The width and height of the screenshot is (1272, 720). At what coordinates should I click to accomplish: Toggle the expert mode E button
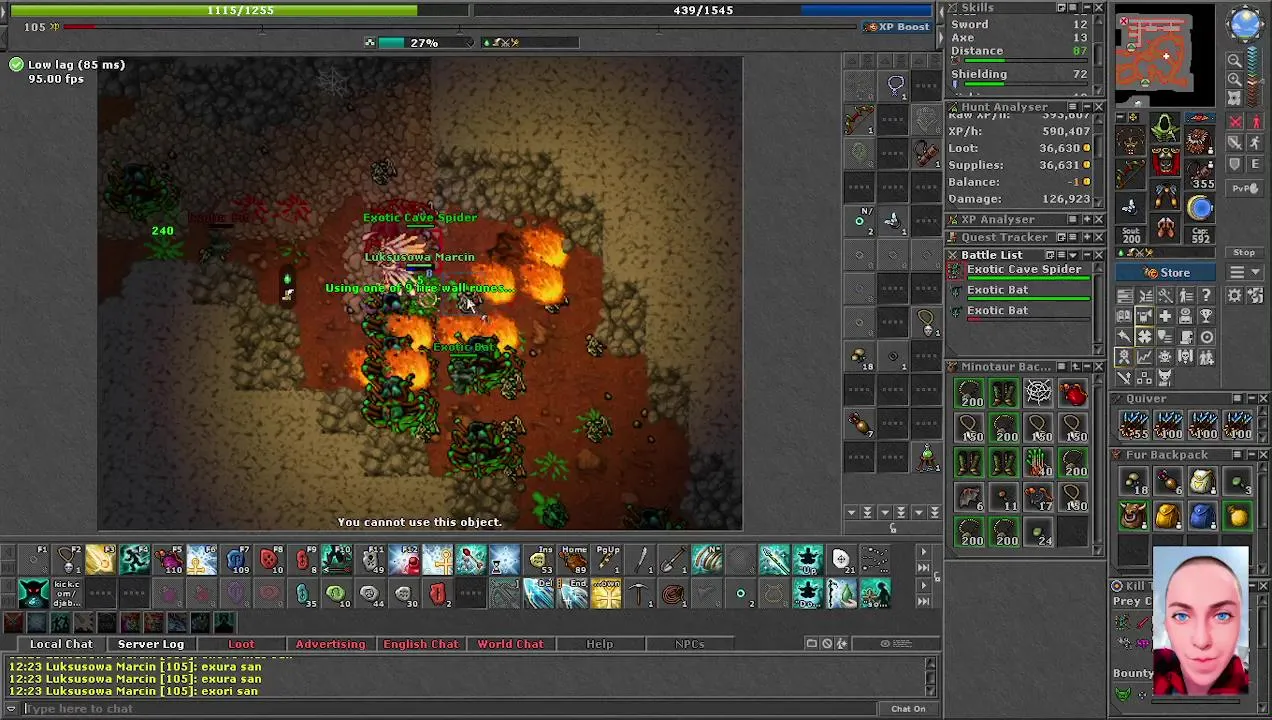[1255, 163]
